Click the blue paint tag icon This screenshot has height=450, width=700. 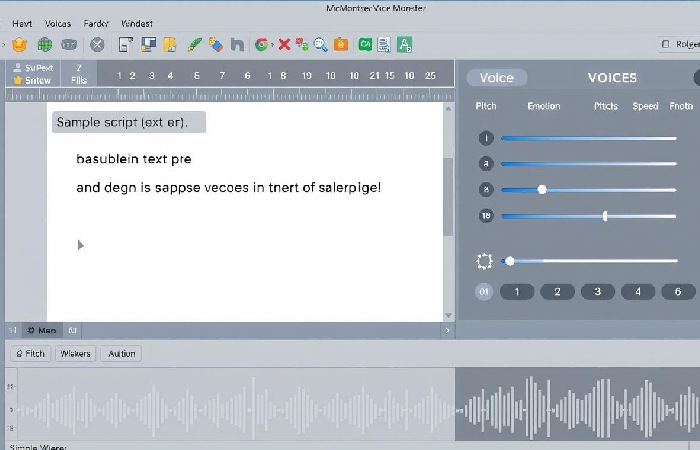(x=215, y=44)
